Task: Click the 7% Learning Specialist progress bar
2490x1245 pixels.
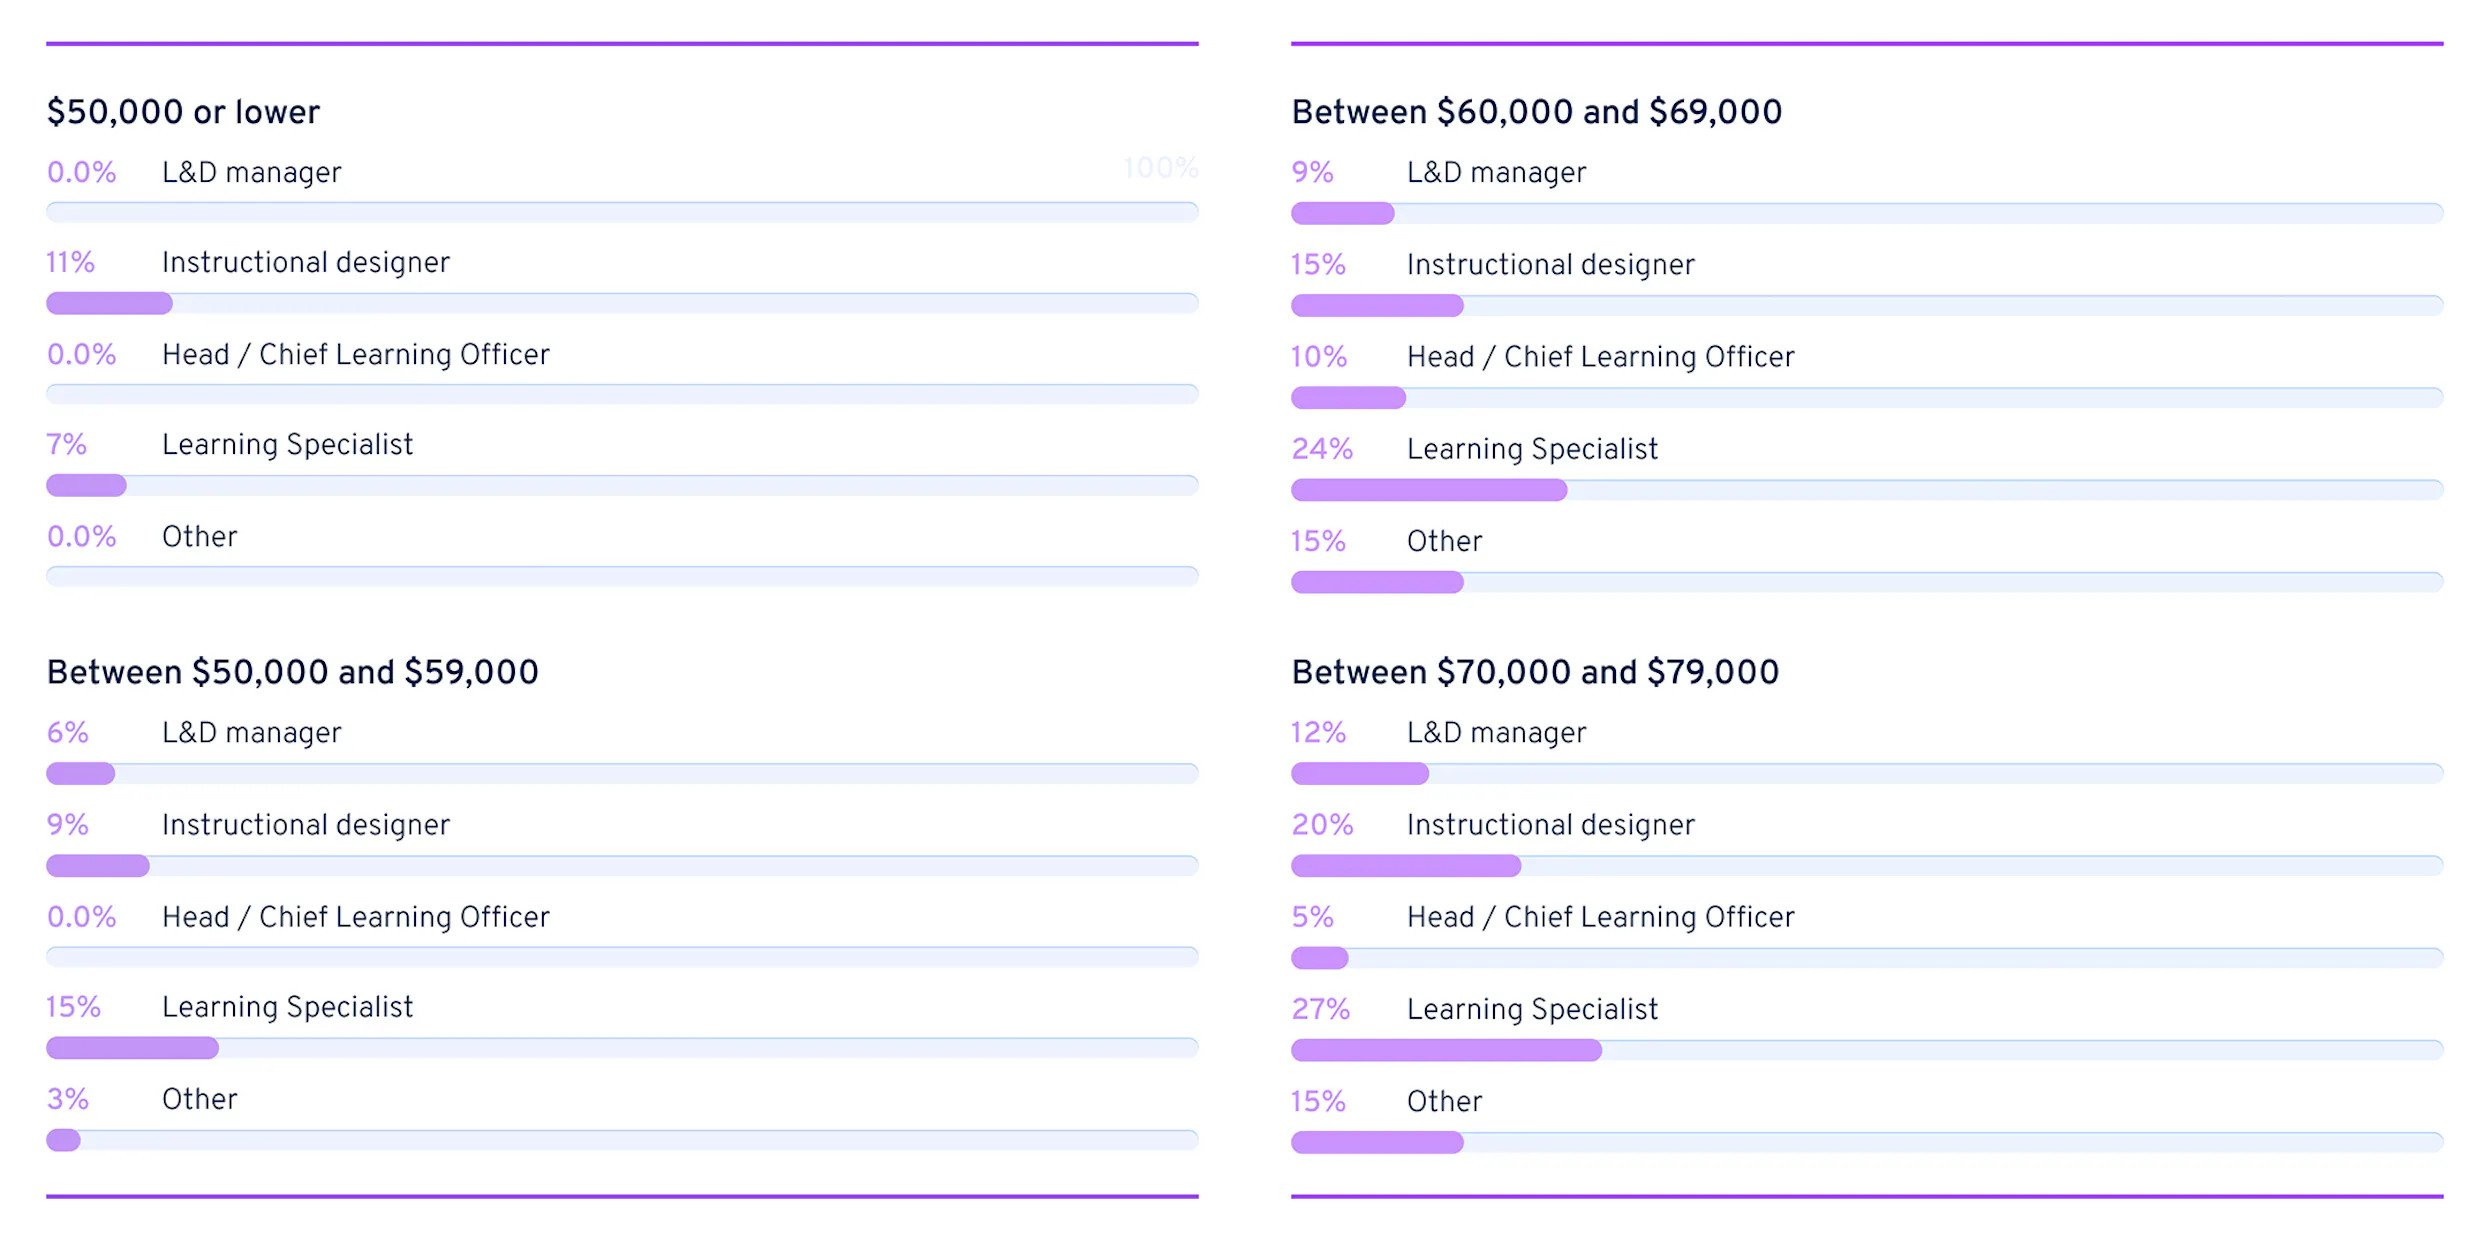Action: tap(622, 485)
